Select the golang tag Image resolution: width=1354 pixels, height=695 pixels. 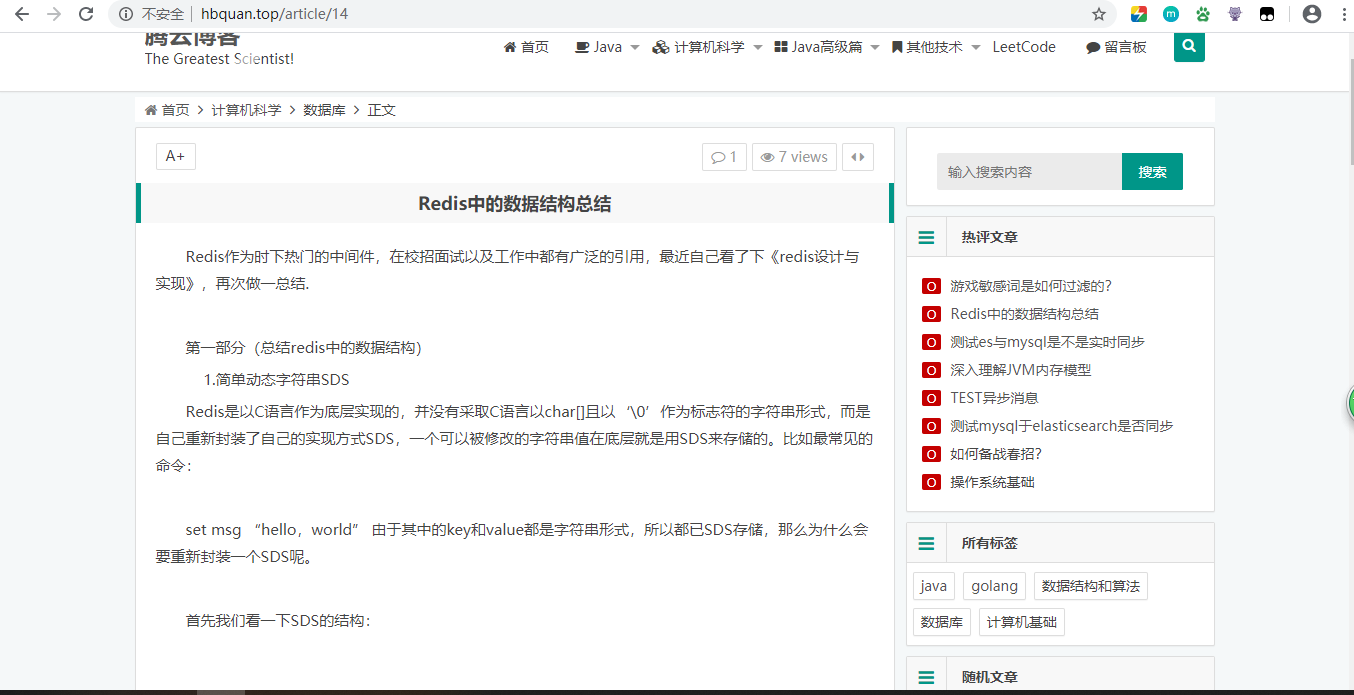[994, 586]
